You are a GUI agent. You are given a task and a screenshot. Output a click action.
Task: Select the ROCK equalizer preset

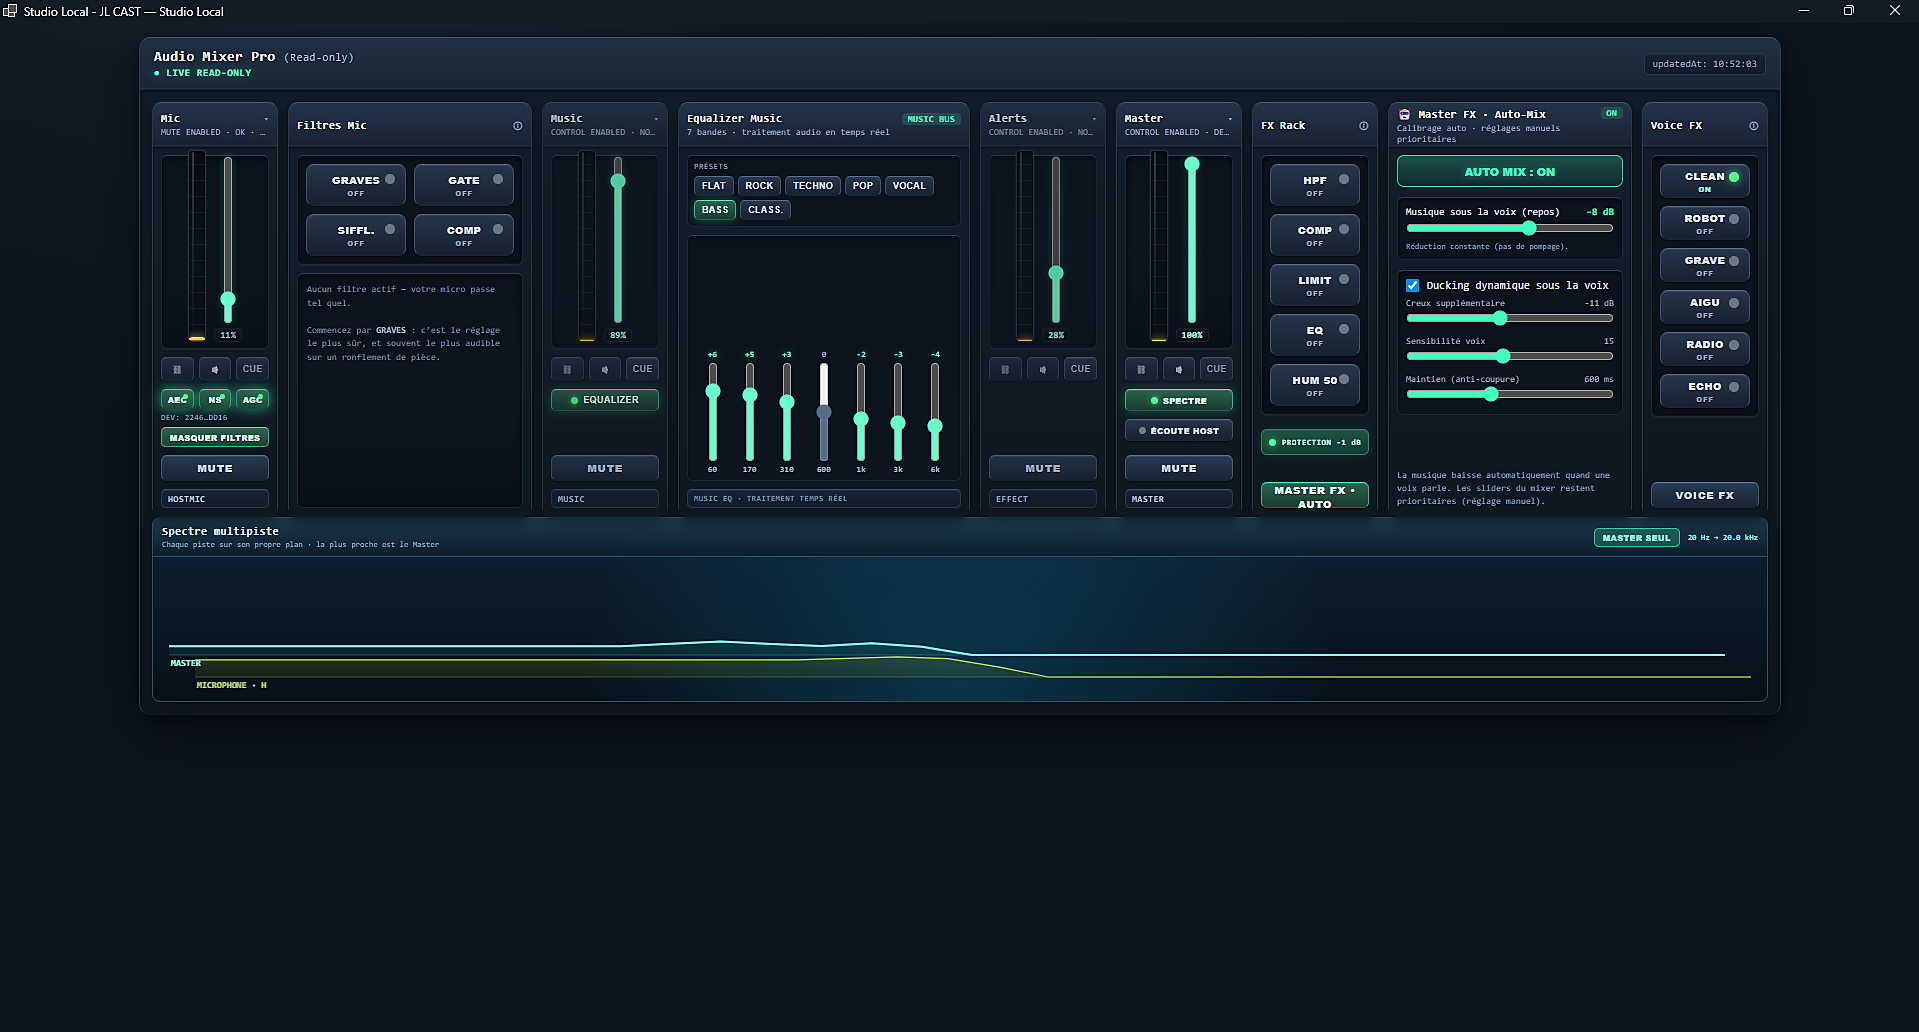click(759, 186)
